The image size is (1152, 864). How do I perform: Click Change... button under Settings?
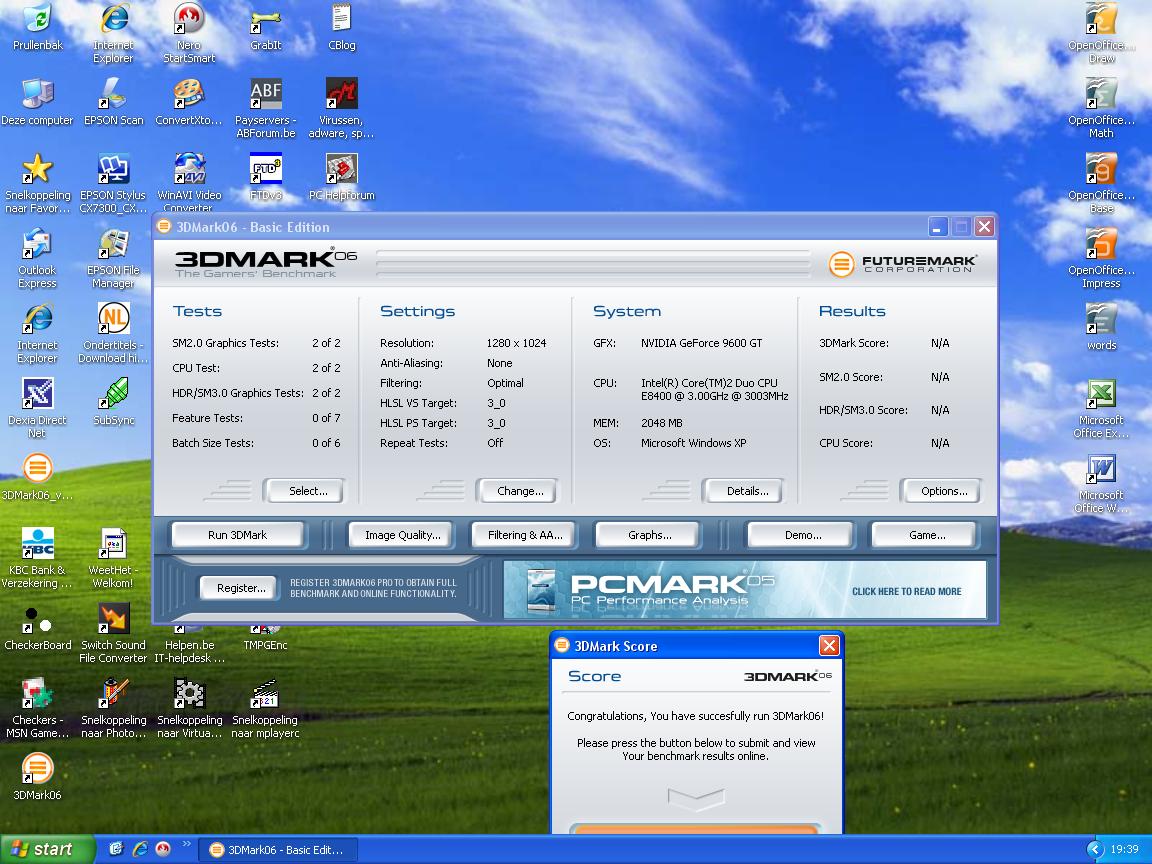[519, 491]
